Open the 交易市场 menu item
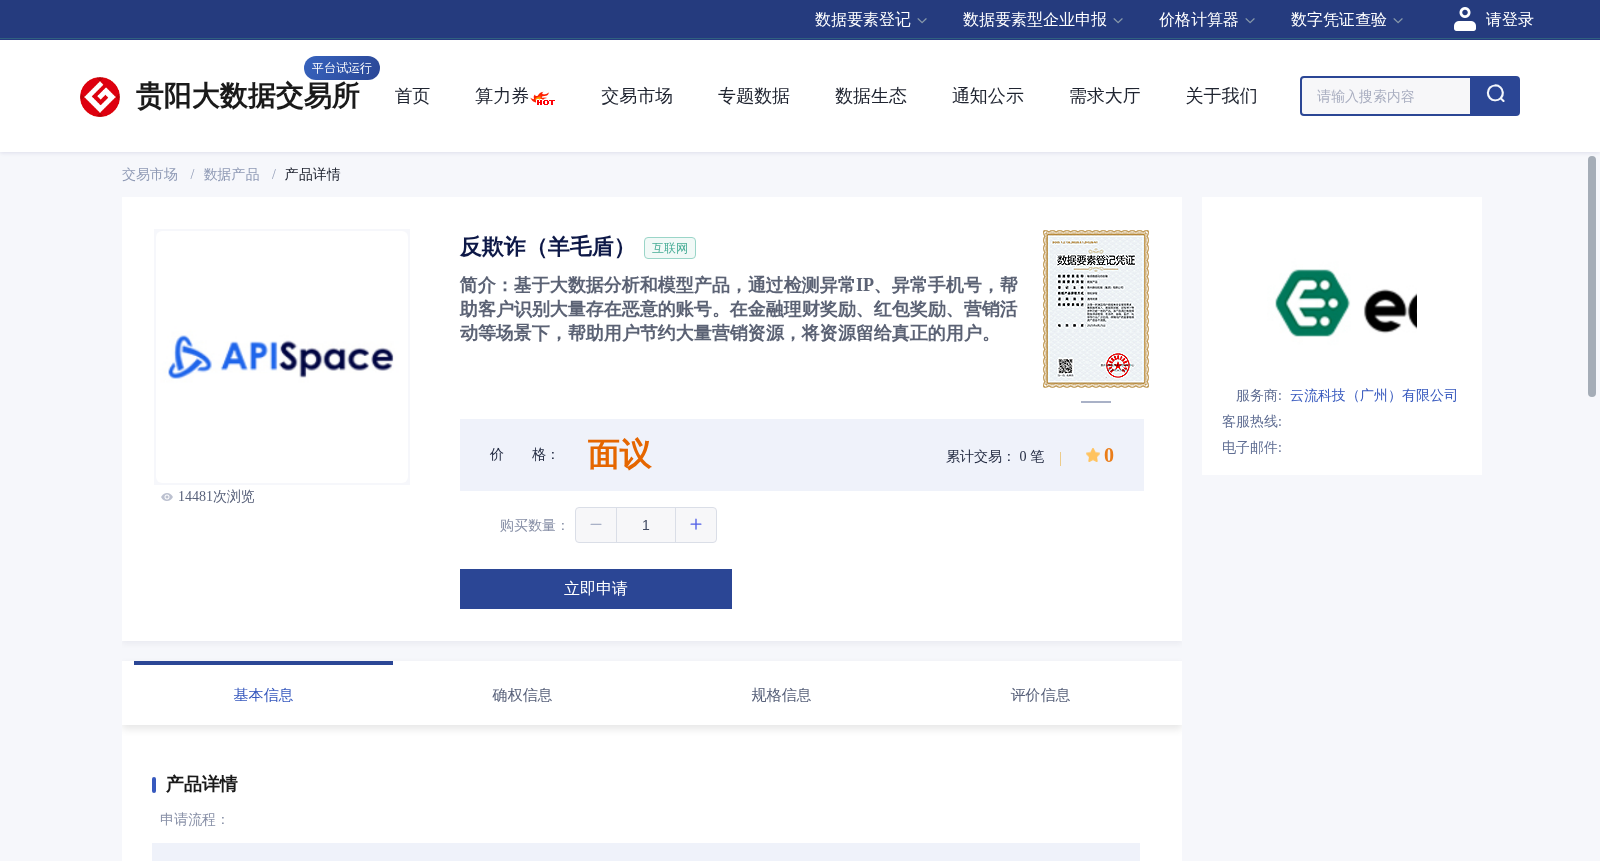The width and height of the screenshot is (1600, 861). pos(637,96)
